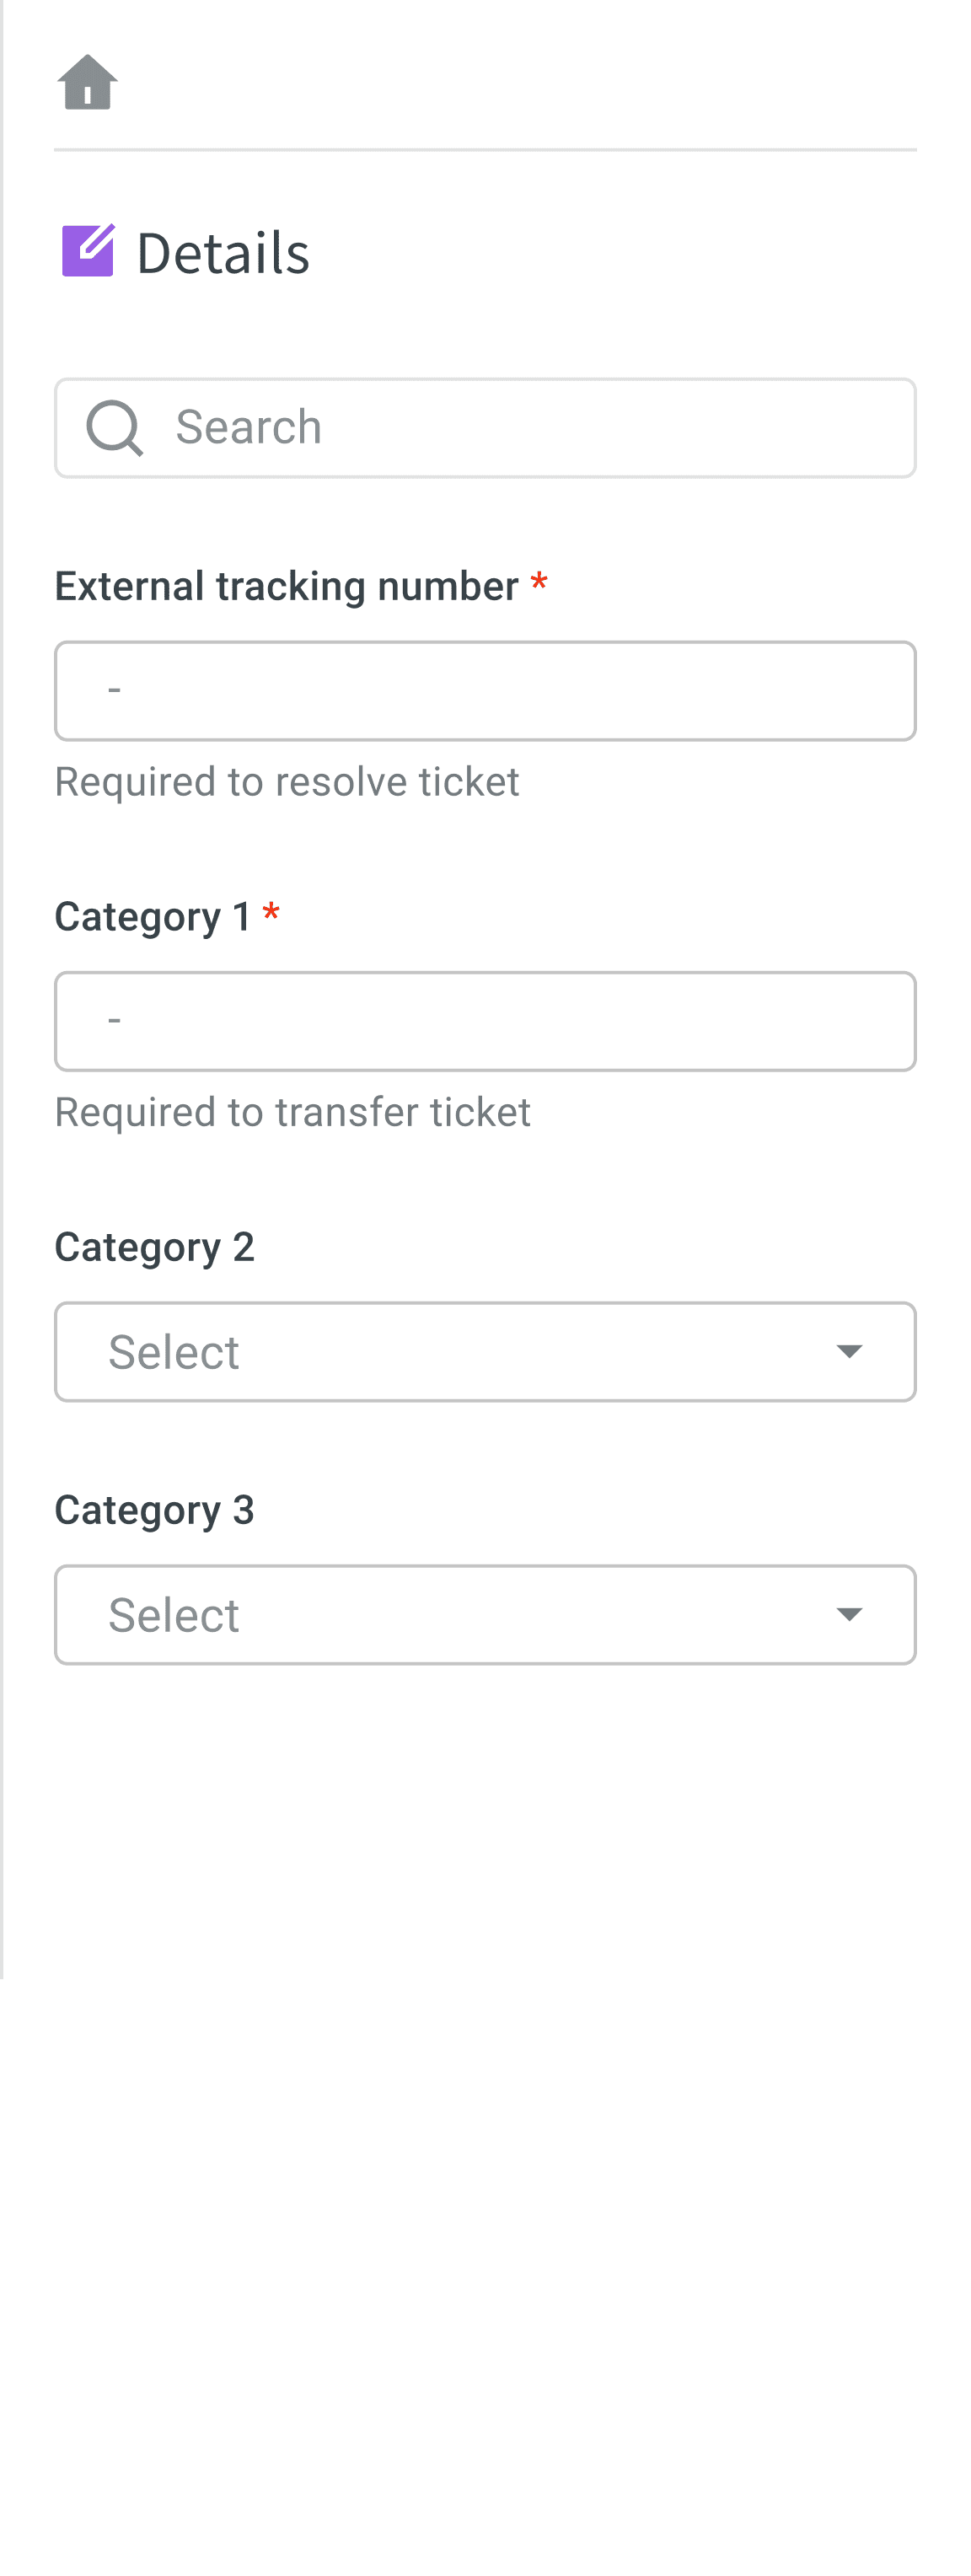
Task: Click the Category 2 dropdown arrow
Action: (x=849, y=1352)
